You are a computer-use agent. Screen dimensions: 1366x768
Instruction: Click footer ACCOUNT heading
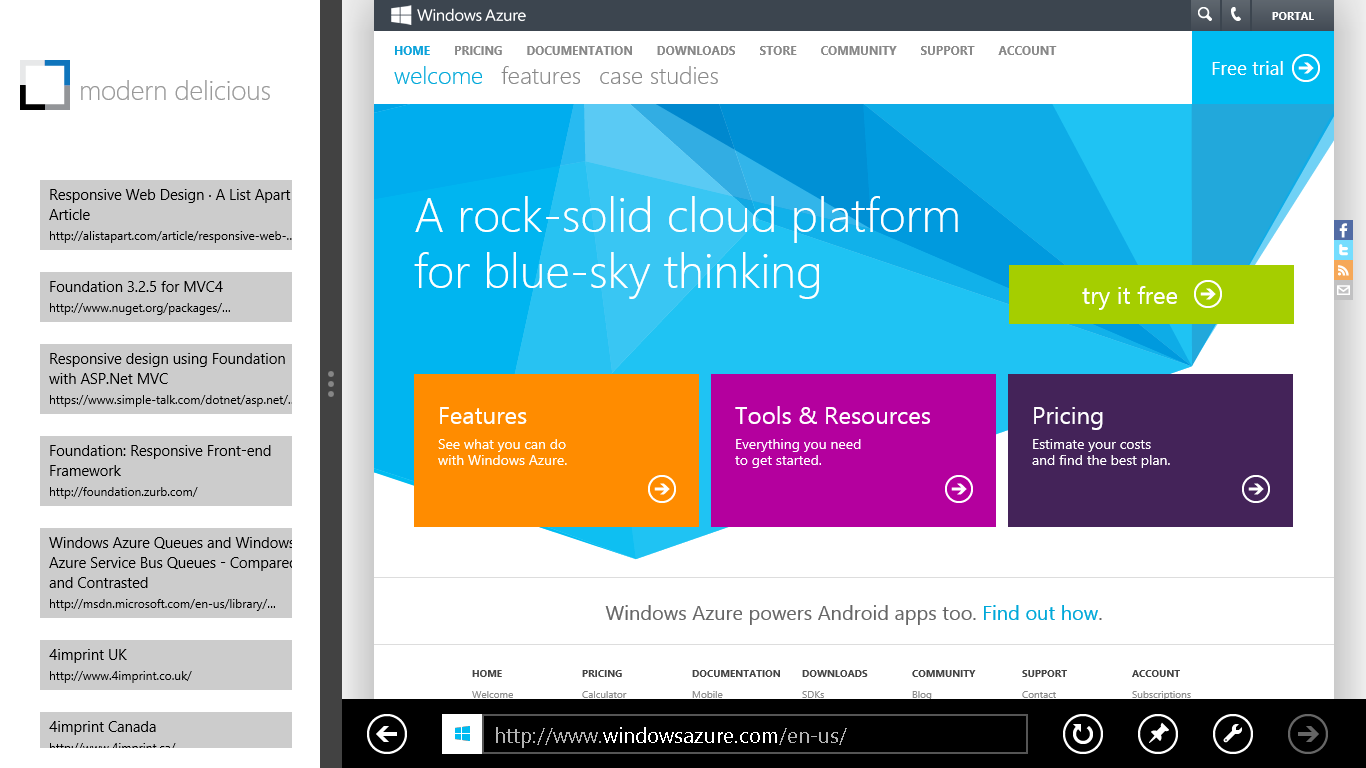[x=1156, y=674]
